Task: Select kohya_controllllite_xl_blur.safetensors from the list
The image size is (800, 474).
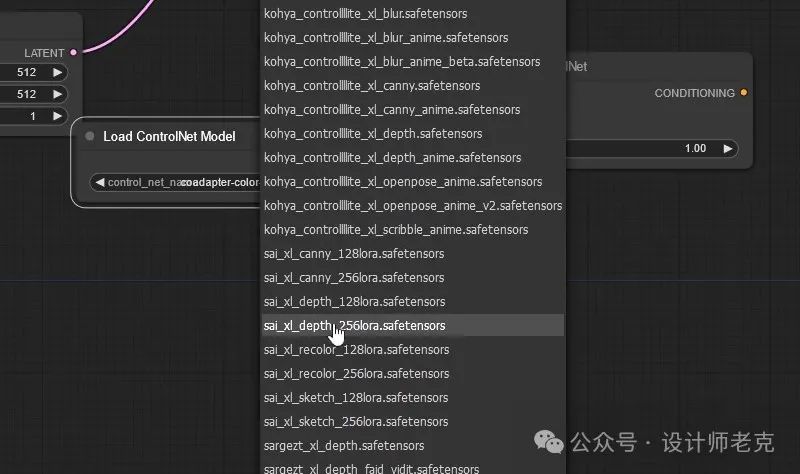Action: (x=412, y=14)
